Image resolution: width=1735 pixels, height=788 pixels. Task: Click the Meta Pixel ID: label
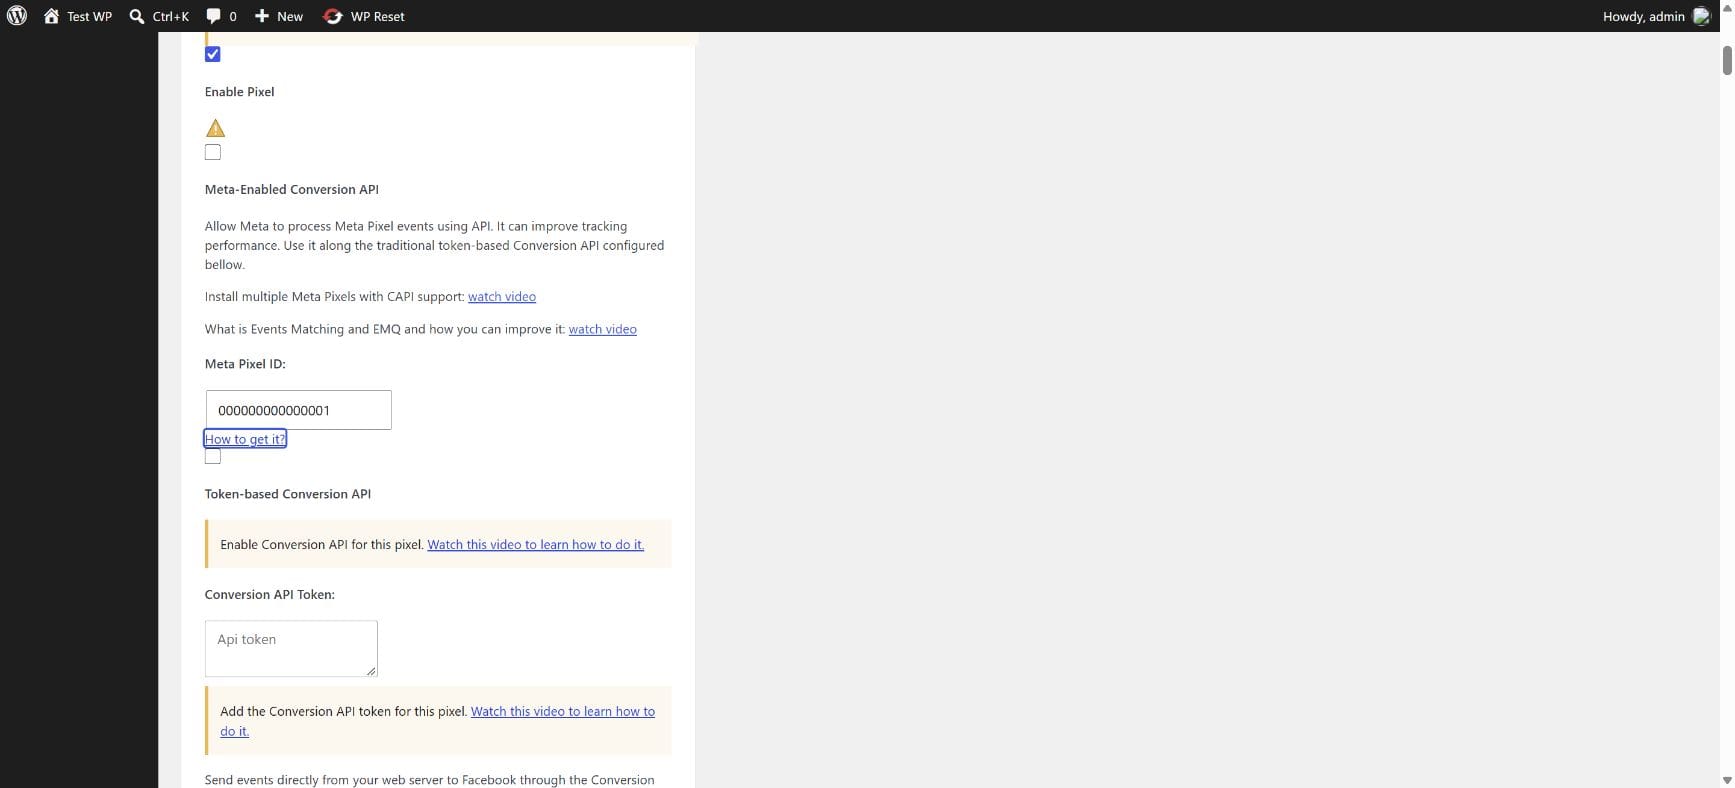(x=245, y=364)
